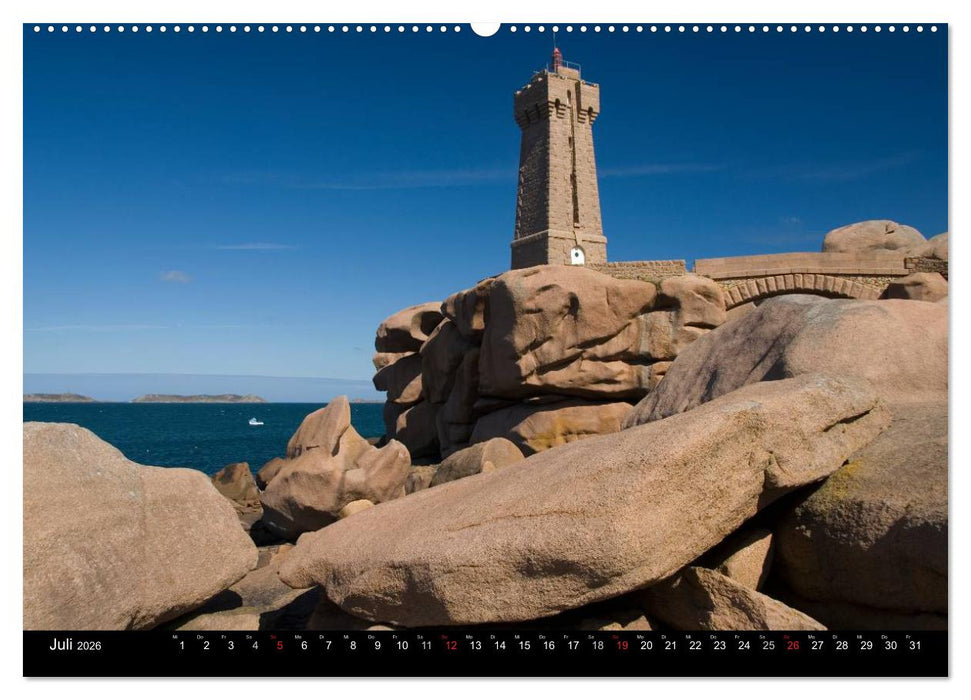Select the date 1 under Mittwoch
The height and width of the screenshot is (700, 971).
180,645
